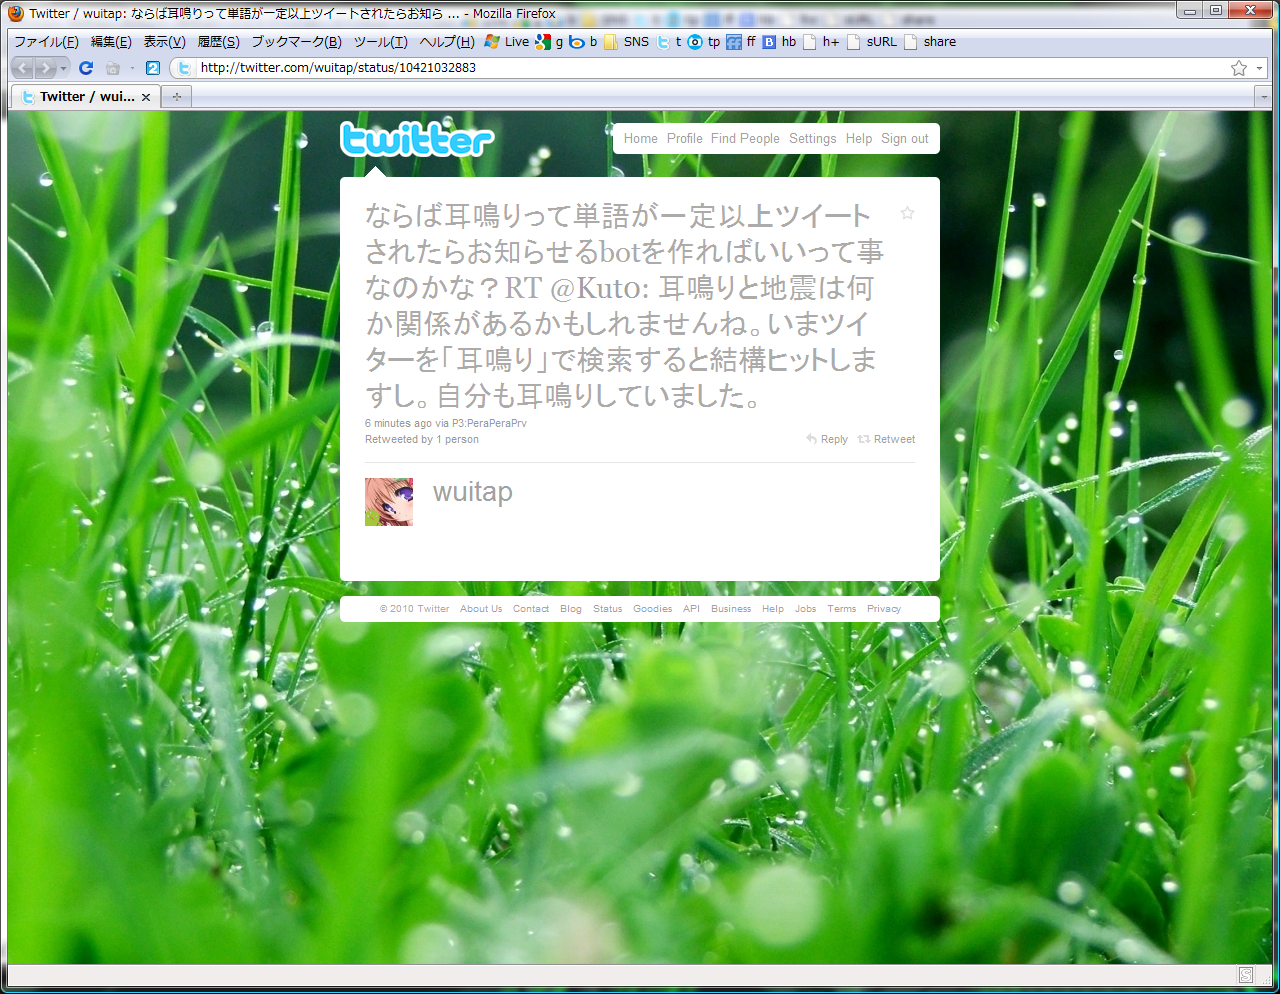
Task: Open the wuitap username link
Action: [x=473, y=492]
